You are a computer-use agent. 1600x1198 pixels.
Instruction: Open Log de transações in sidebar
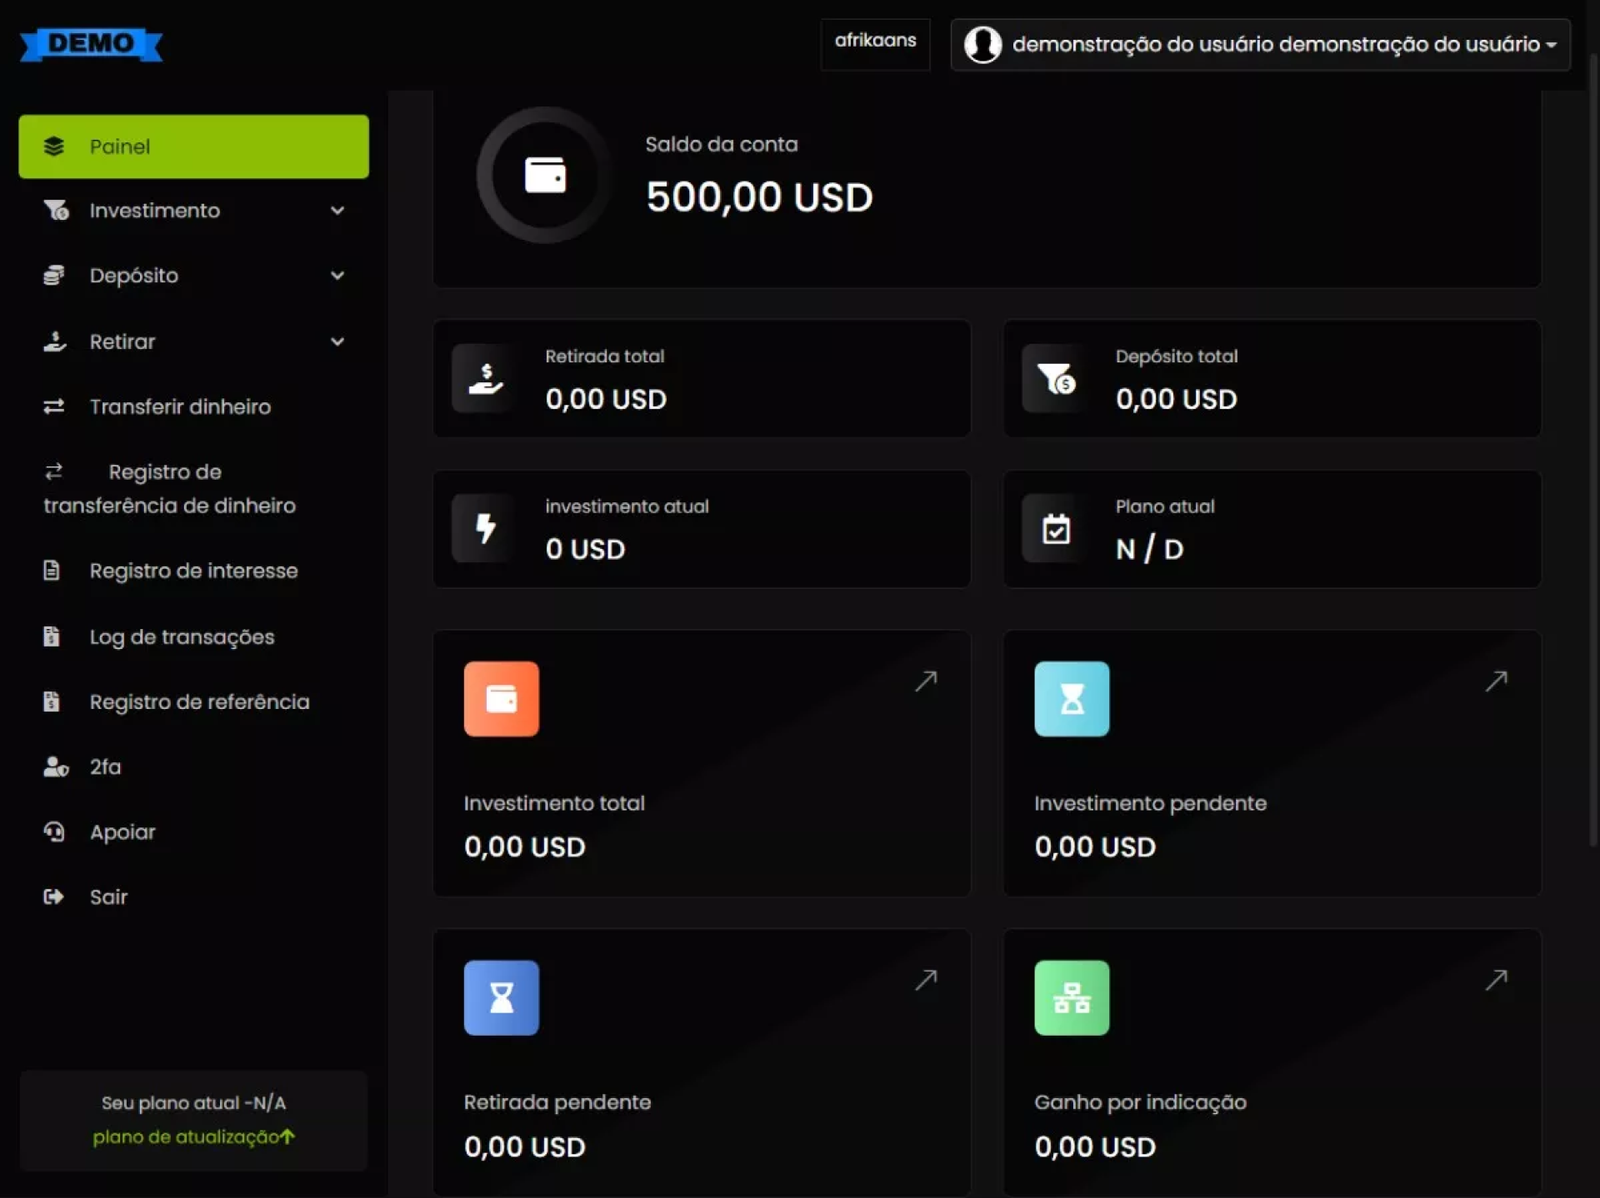coord(181,637)
